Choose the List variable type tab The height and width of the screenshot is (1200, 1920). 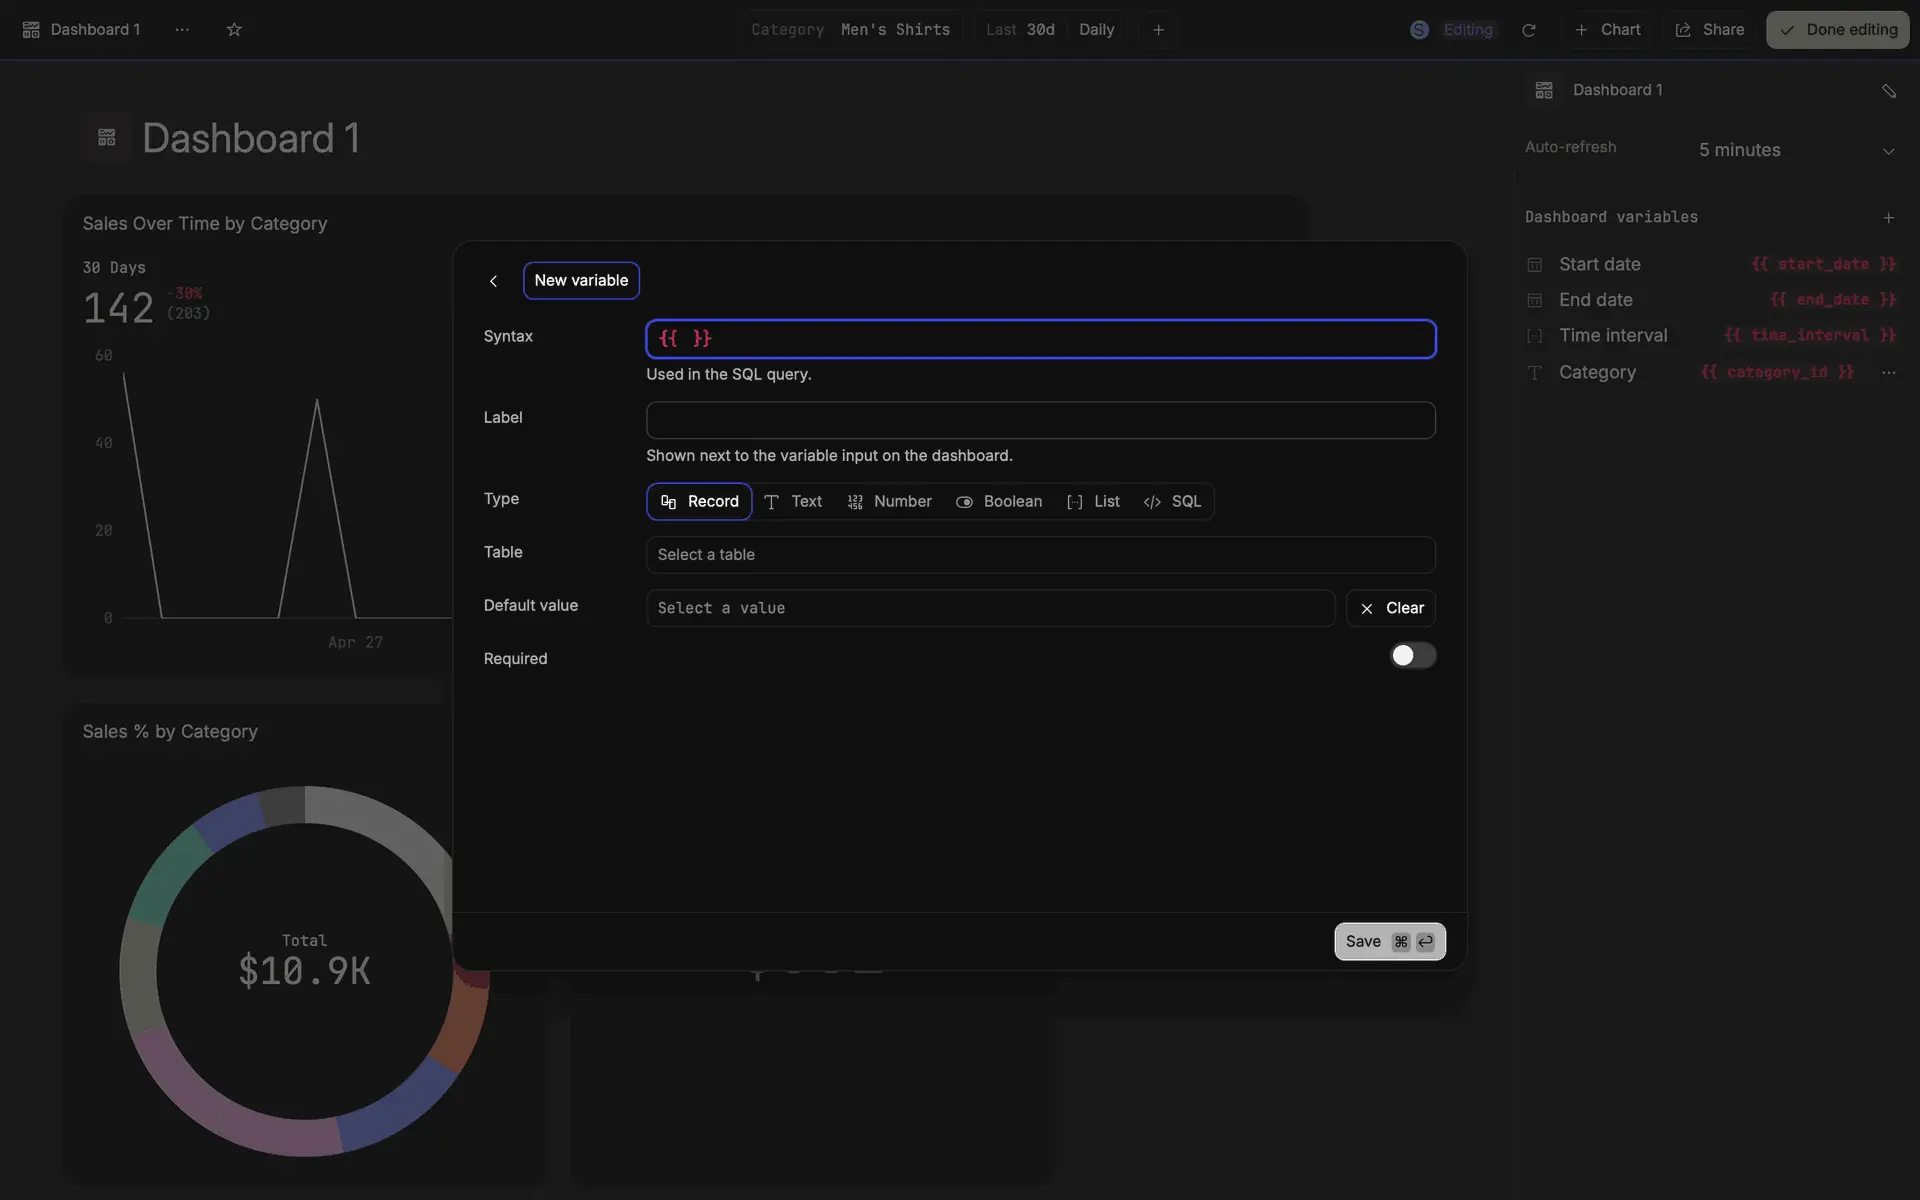[1093, 502]
